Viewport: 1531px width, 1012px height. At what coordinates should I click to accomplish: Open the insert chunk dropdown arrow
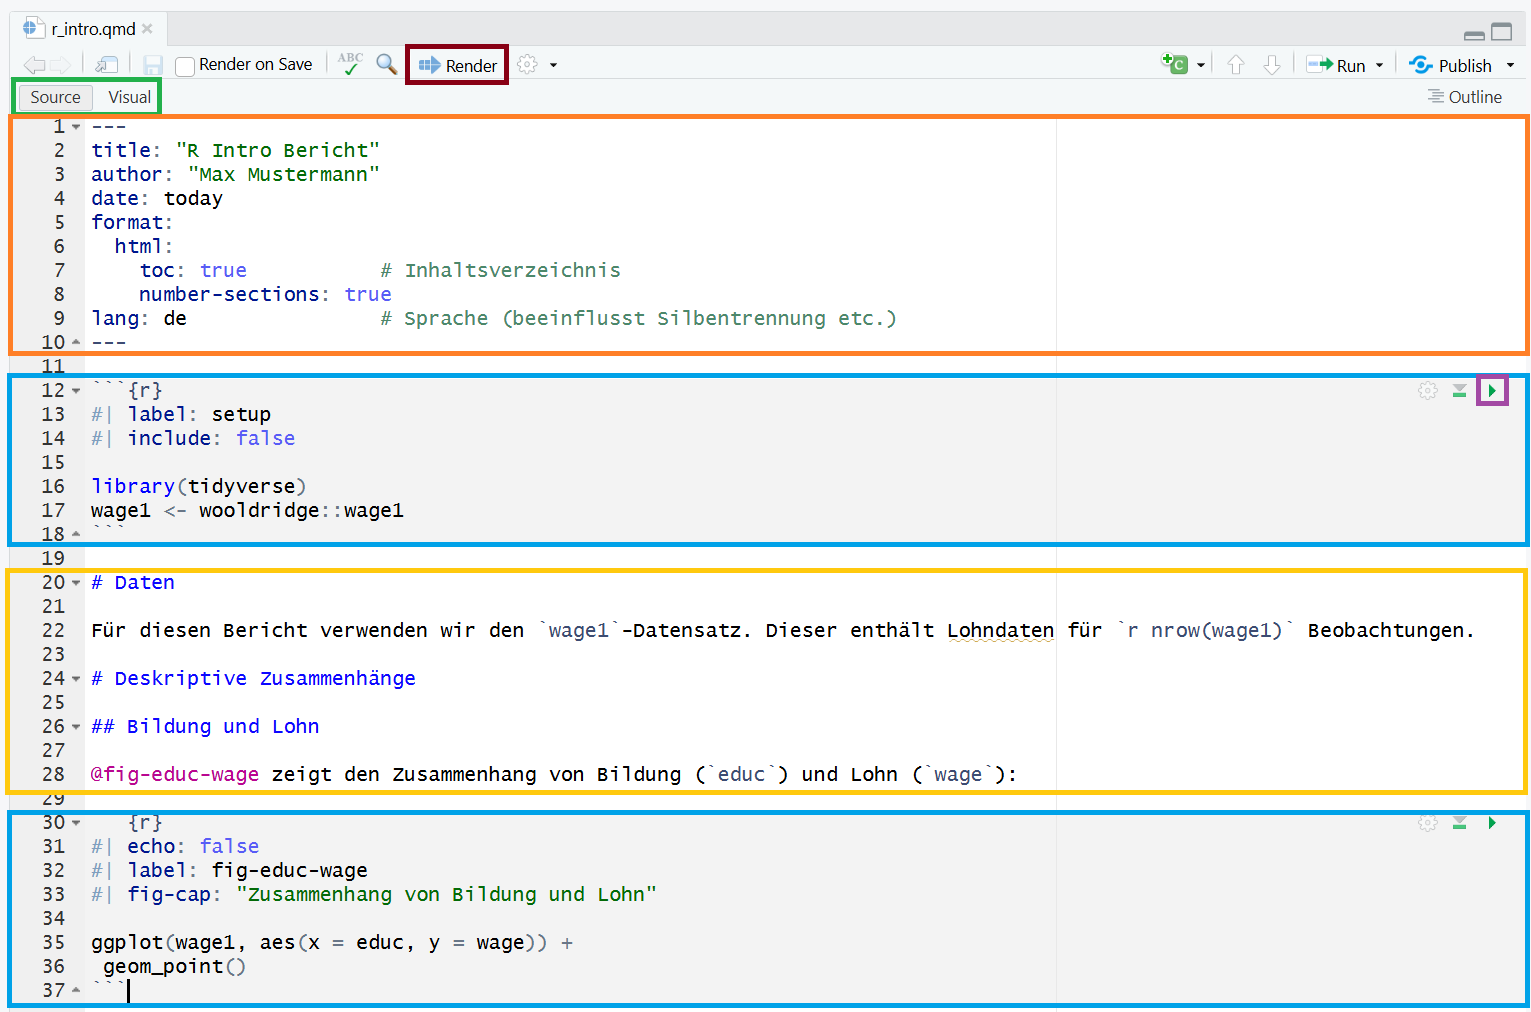(x=1201, y=66)
